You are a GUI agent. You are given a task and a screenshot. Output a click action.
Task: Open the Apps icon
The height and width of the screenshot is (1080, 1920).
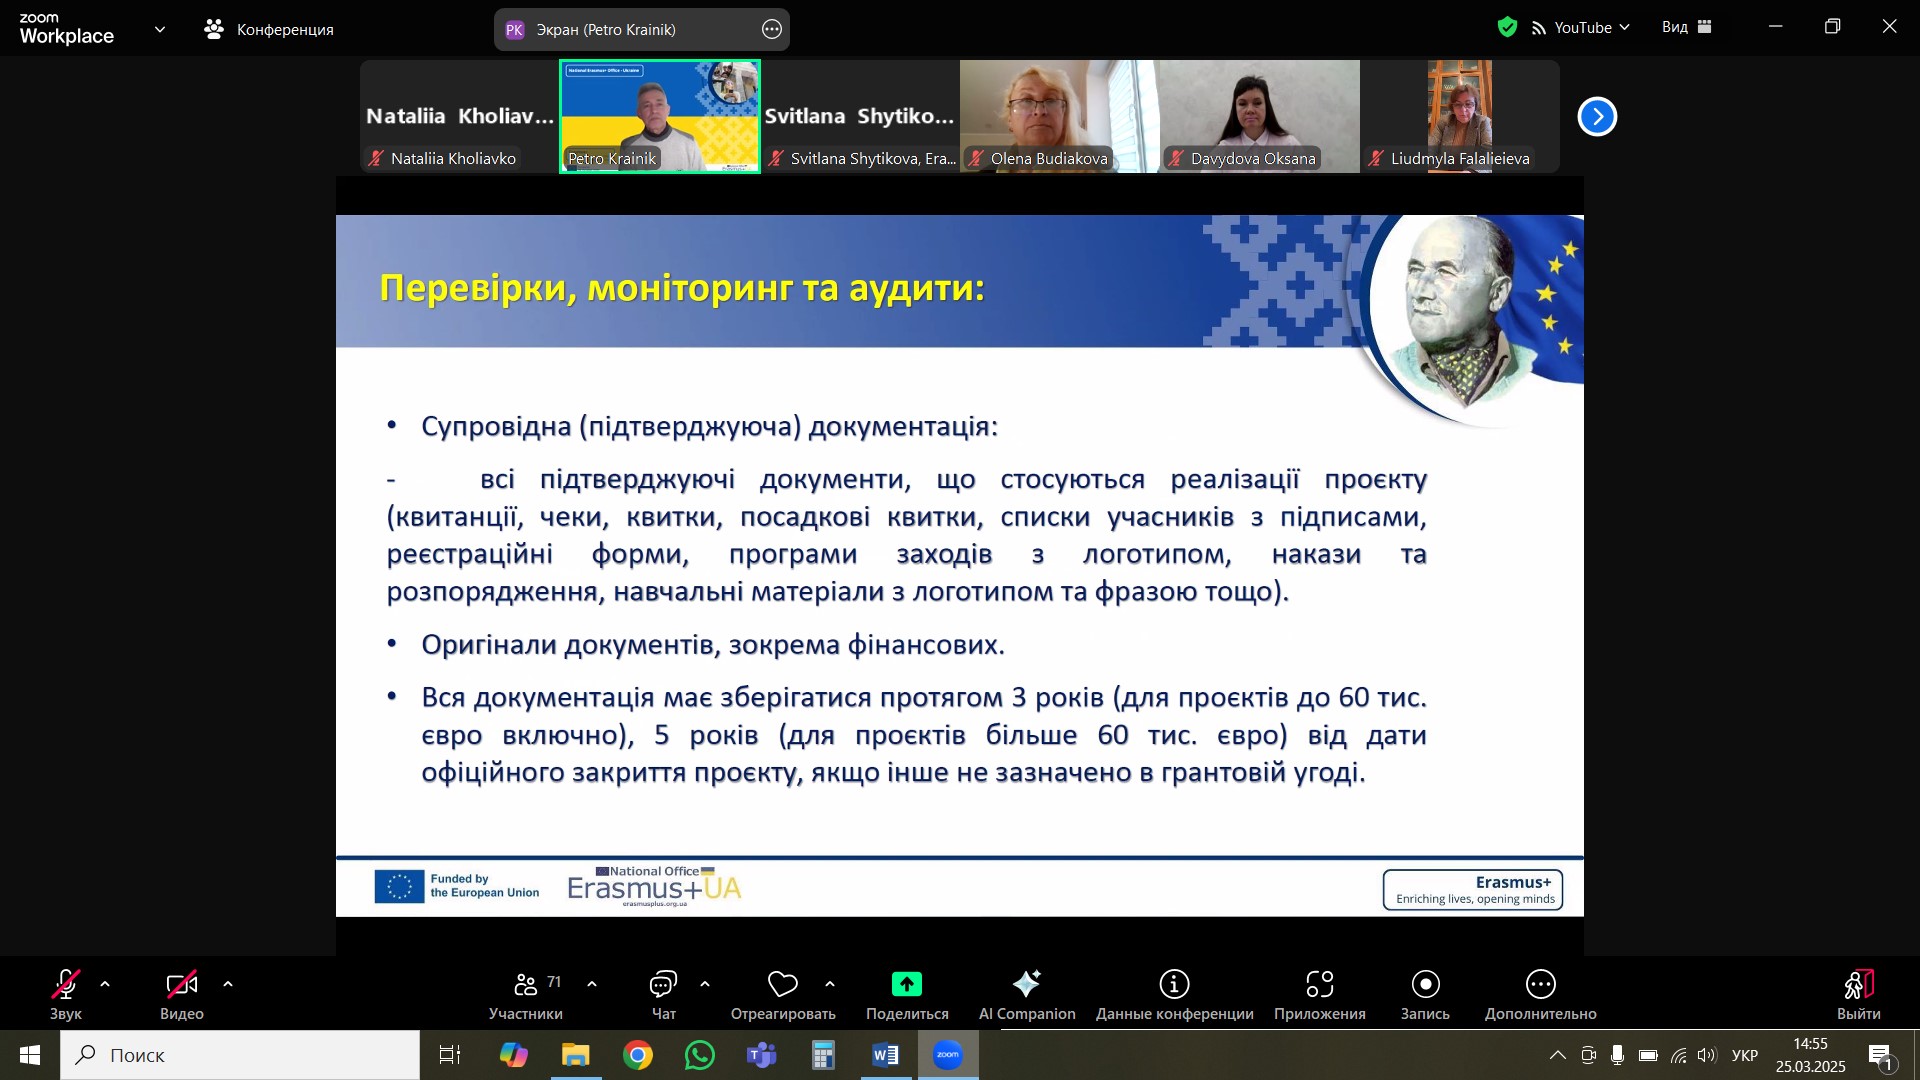tap(1319, 985)
